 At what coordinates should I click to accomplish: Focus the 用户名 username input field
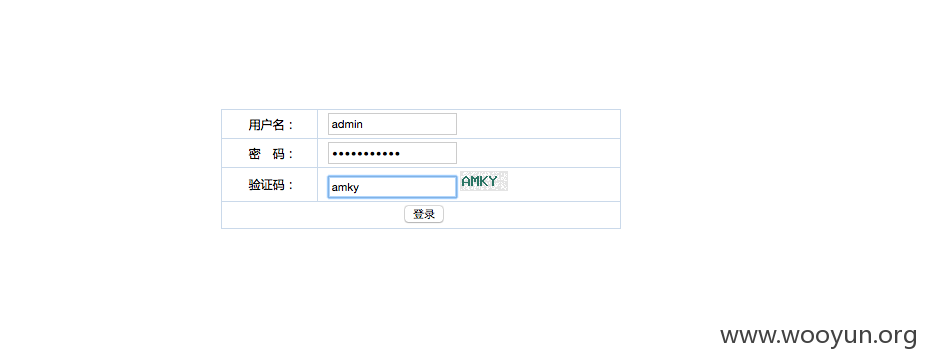click(x=392, y=124)
